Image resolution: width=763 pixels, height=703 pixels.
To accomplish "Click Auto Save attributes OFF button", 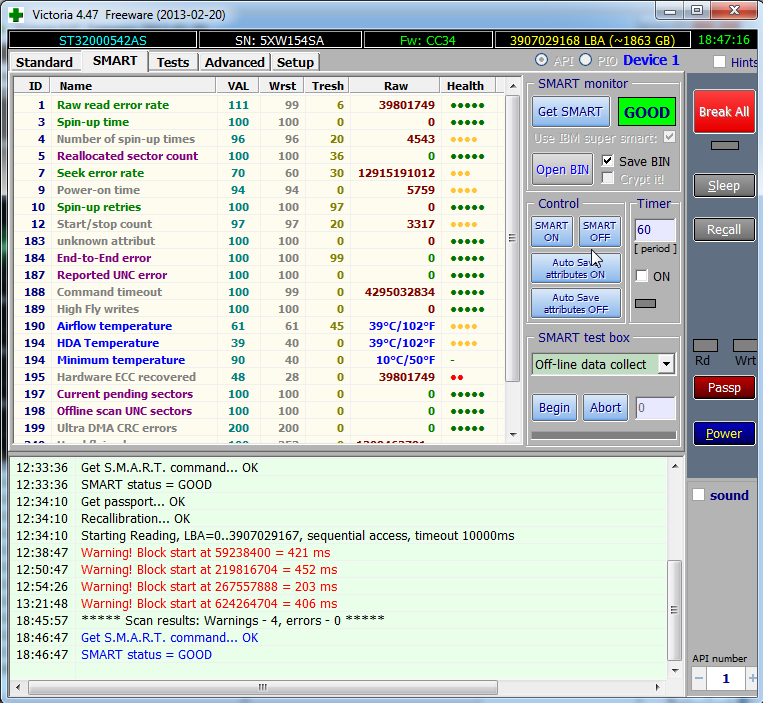I will pyautogui.click(x=576, y=303).
